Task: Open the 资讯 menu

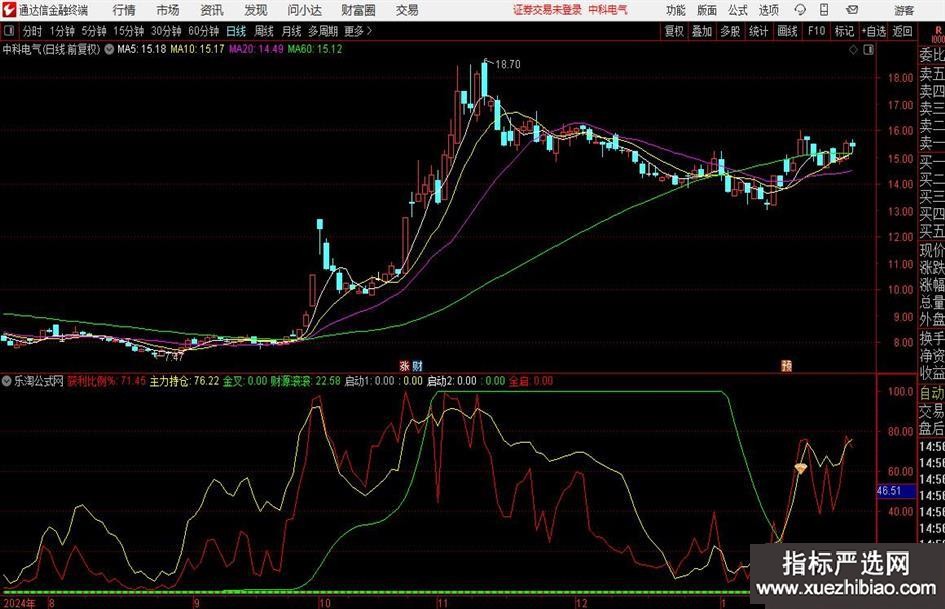Action: (212, 10)
